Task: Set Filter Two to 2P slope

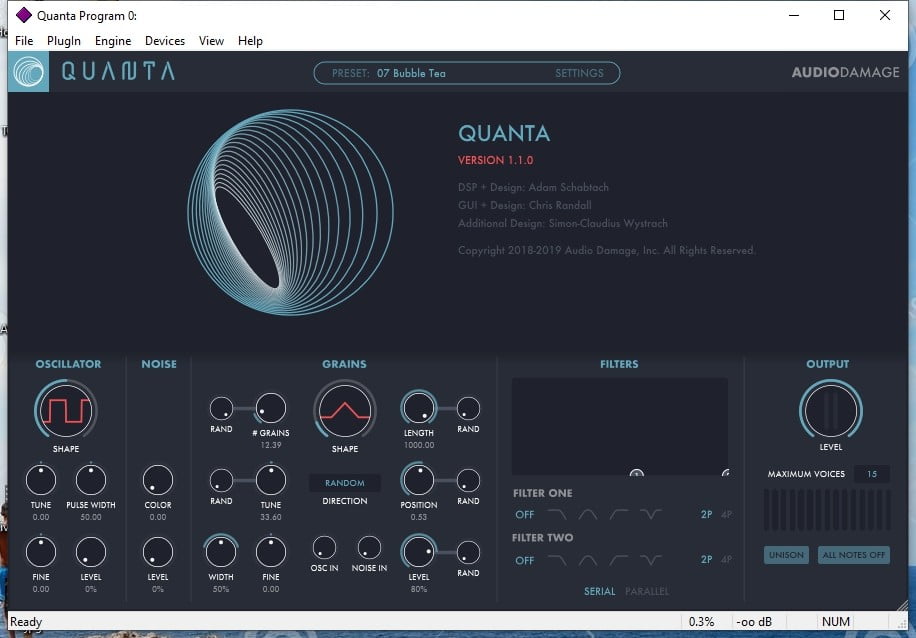Action: click(706, 560)
